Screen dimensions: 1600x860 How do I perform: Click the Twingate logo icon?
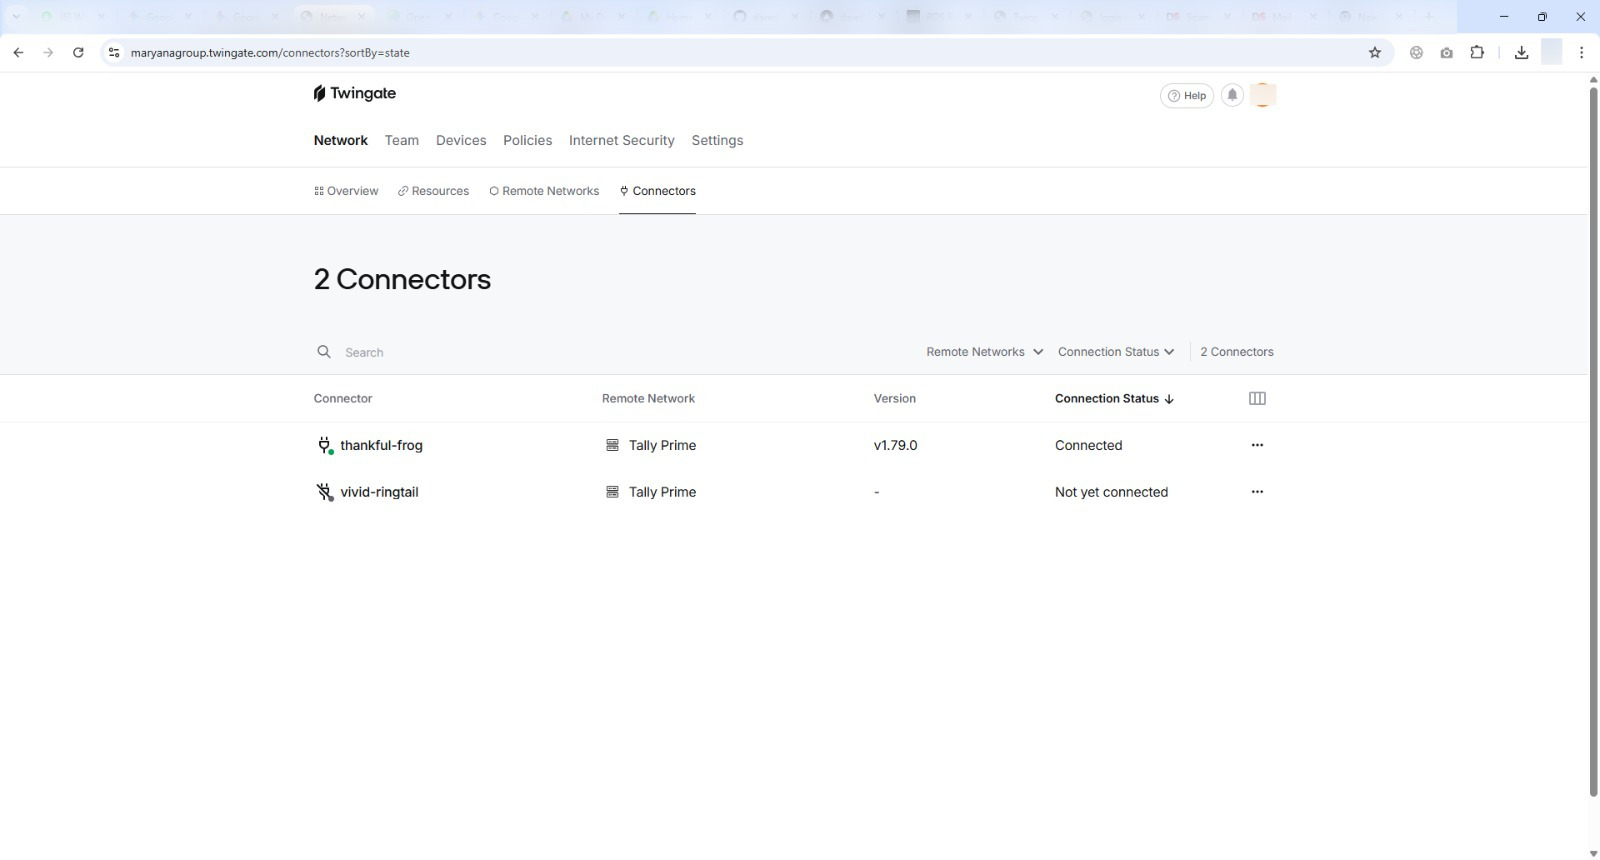point(319,93)
